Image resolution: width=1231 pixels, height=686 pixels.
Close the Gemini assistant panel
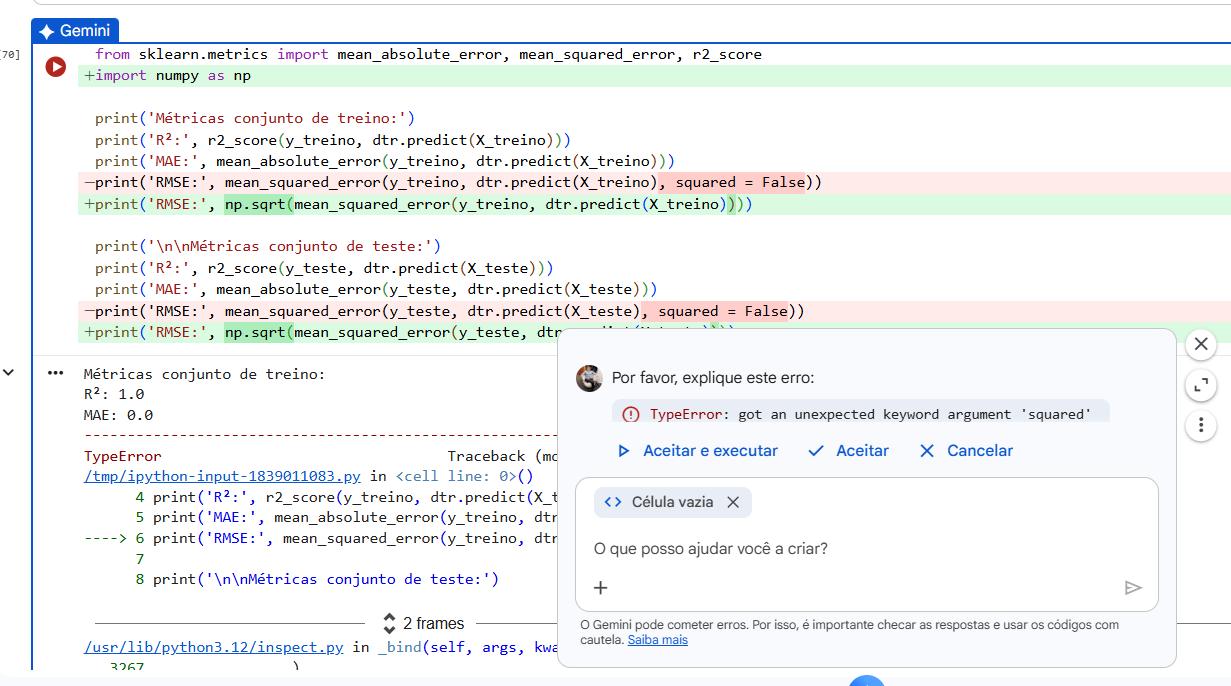click(x=1200, y=344)
